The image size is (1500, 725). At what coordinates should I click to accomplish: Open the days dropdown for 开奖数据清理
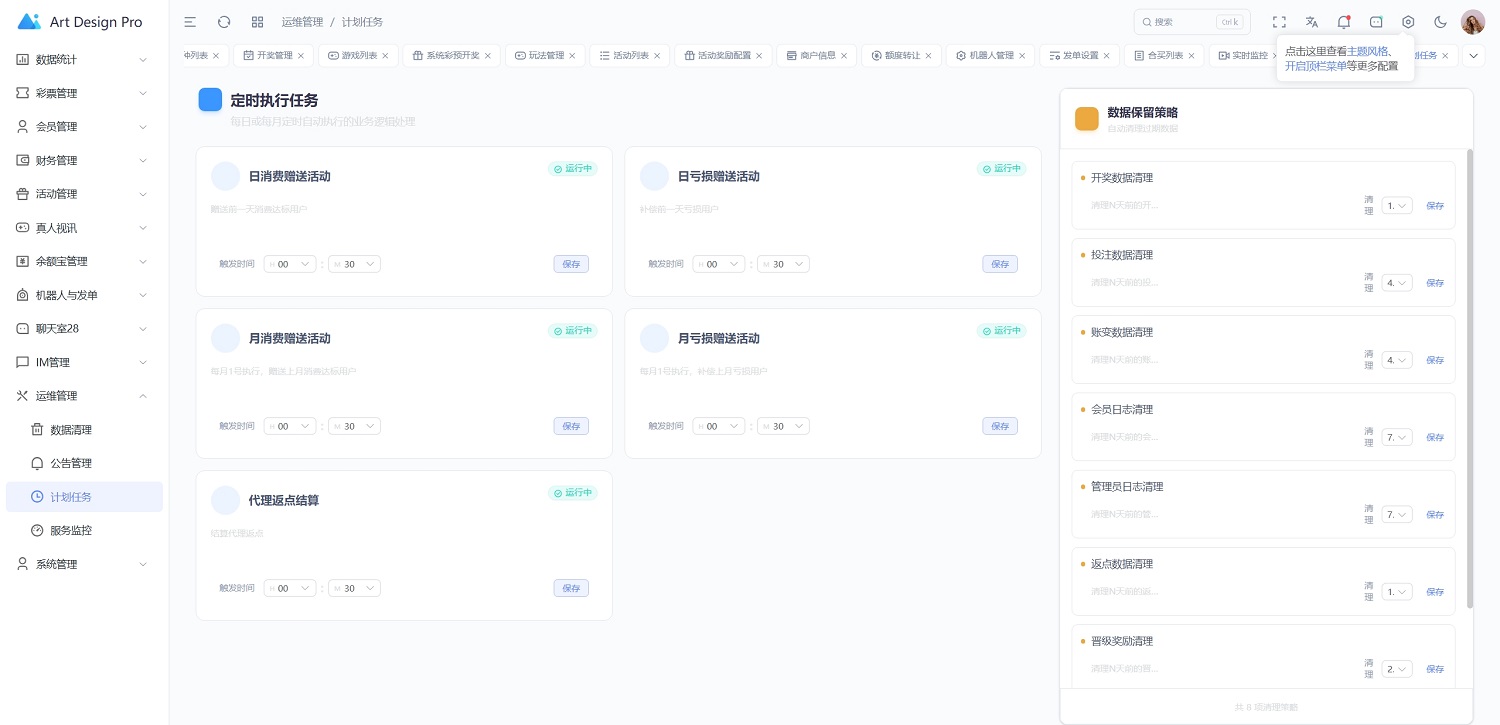[x=1397, y=206]
